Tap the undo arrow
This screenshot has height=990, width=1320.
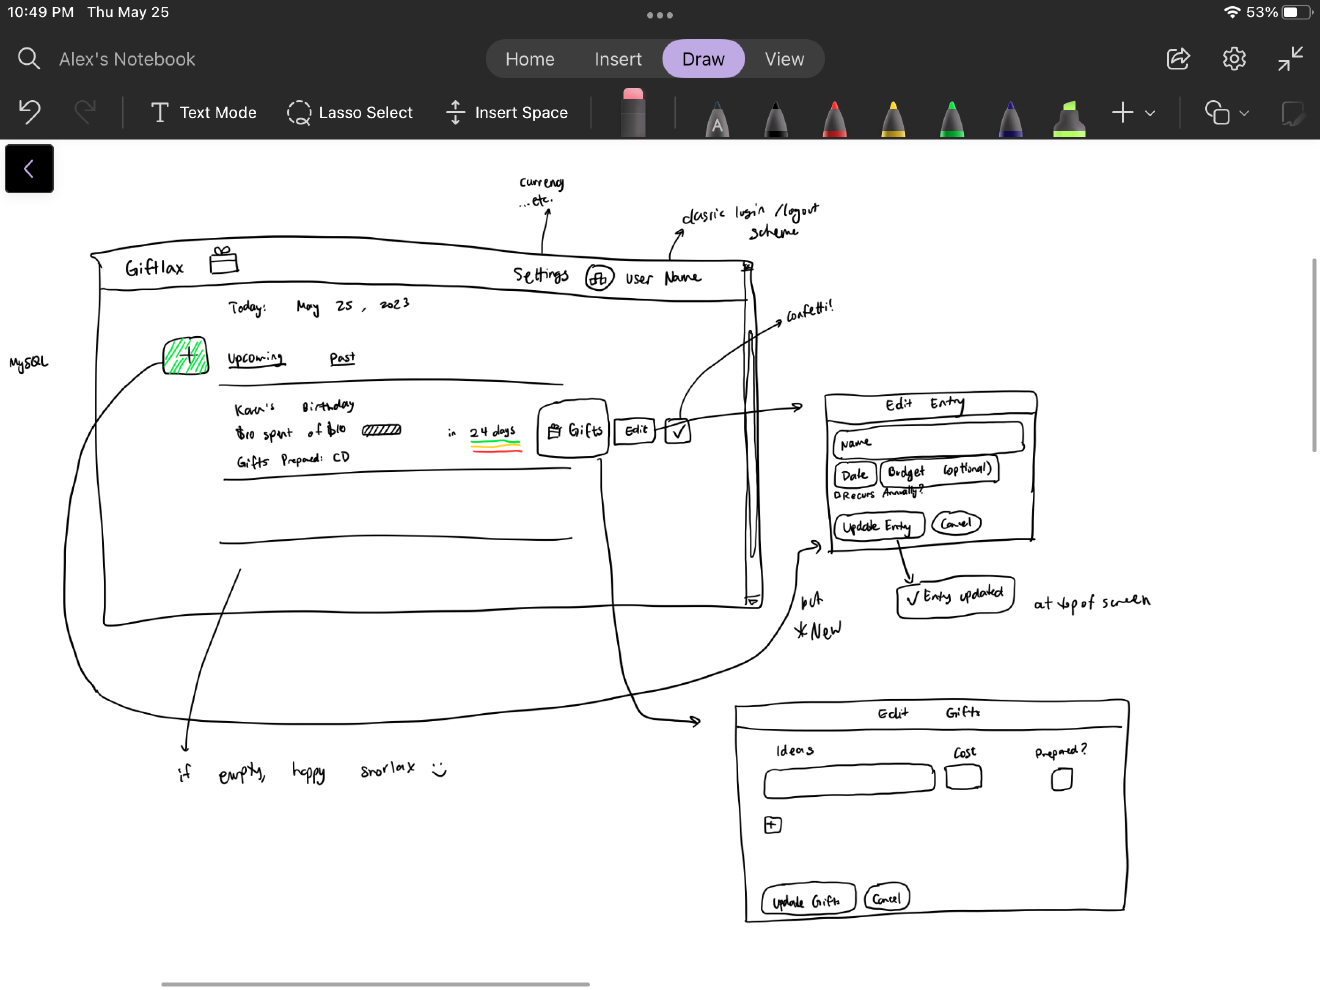pyautogui.click(x=30, y=112)
